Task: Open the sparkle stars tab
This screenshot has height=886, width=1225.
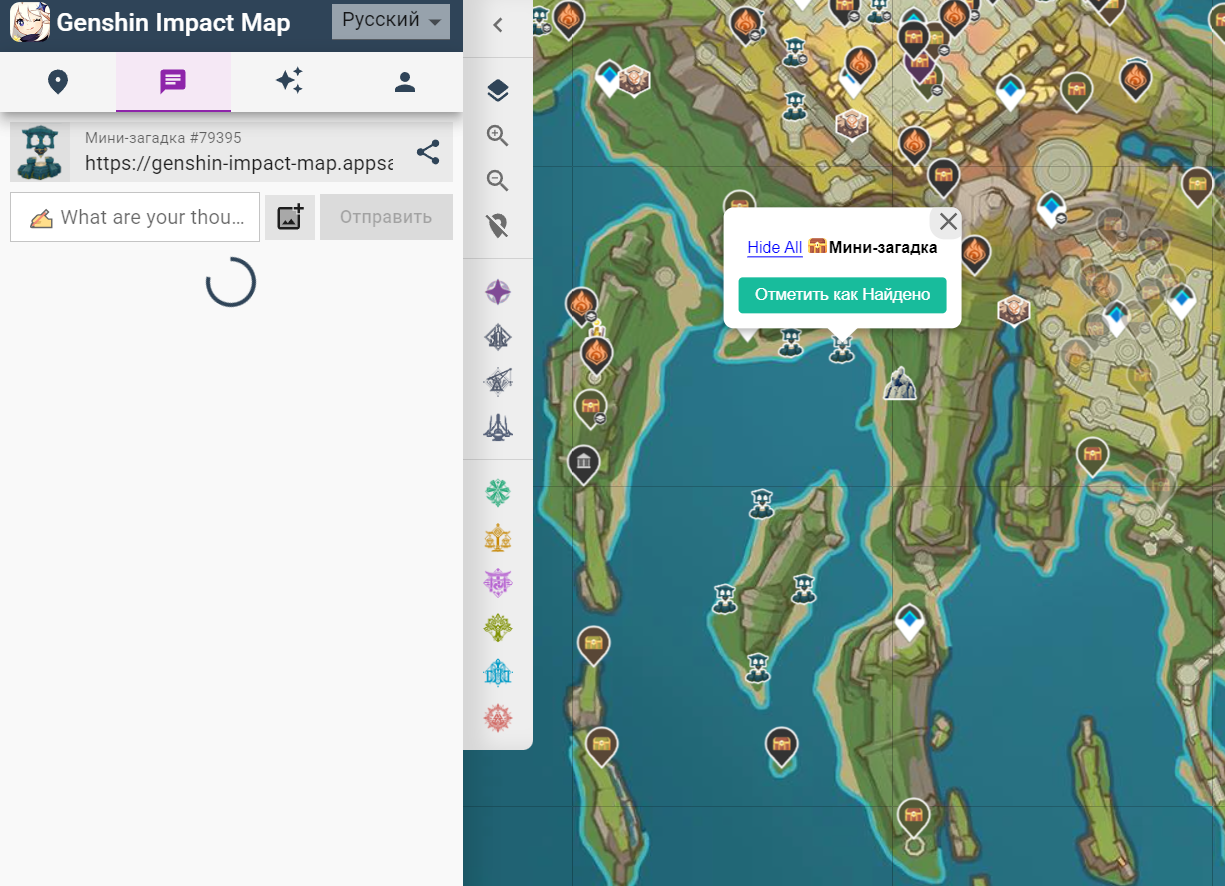Action: click(x=289, y=82)
